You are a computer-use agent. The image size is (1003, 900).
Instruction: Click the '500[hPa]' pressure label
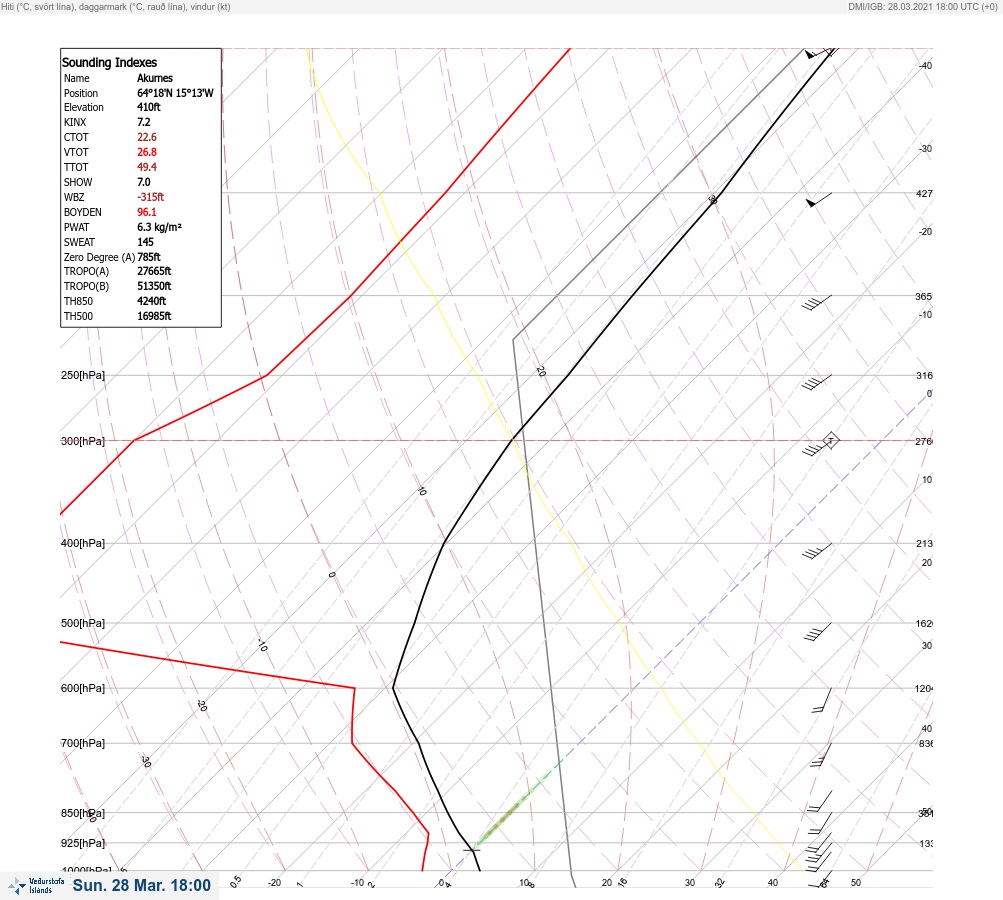point(83,623)
